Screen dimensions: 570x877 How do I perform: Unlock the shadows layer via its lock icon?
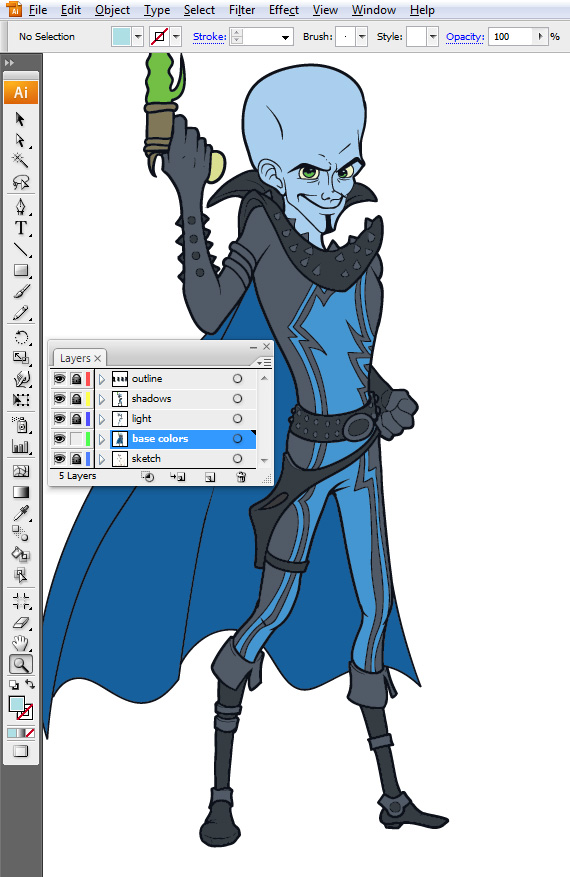click(x=76, y=399)
